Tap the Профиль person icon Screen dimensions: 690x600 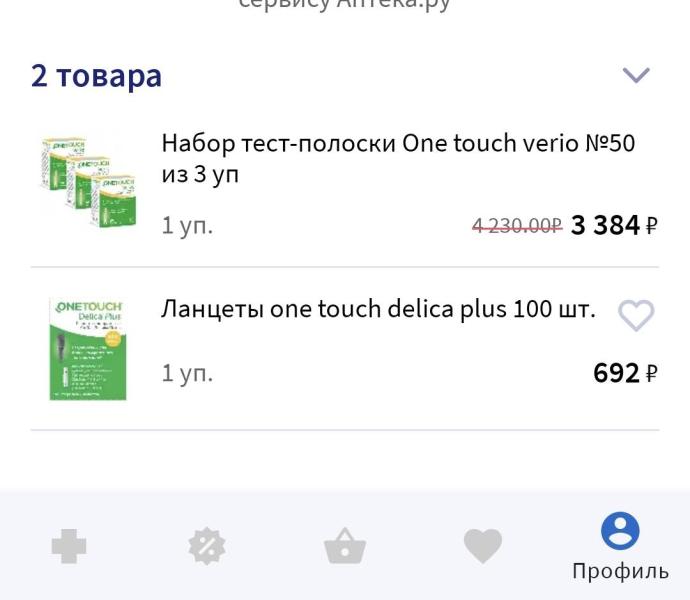(x=620, y=531)
